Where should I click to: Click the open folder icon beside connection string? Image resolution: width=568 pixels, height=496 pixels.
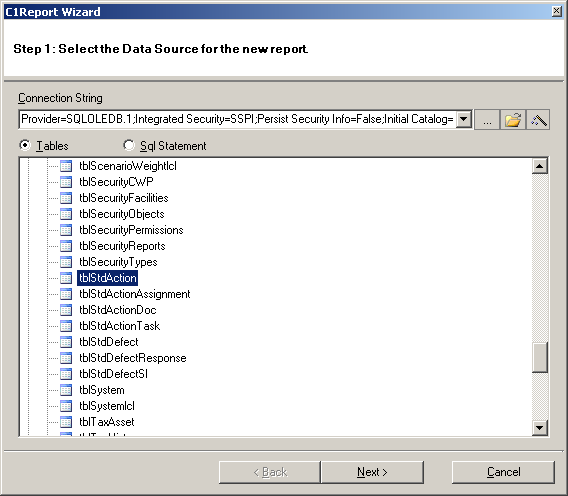point(513,120)
